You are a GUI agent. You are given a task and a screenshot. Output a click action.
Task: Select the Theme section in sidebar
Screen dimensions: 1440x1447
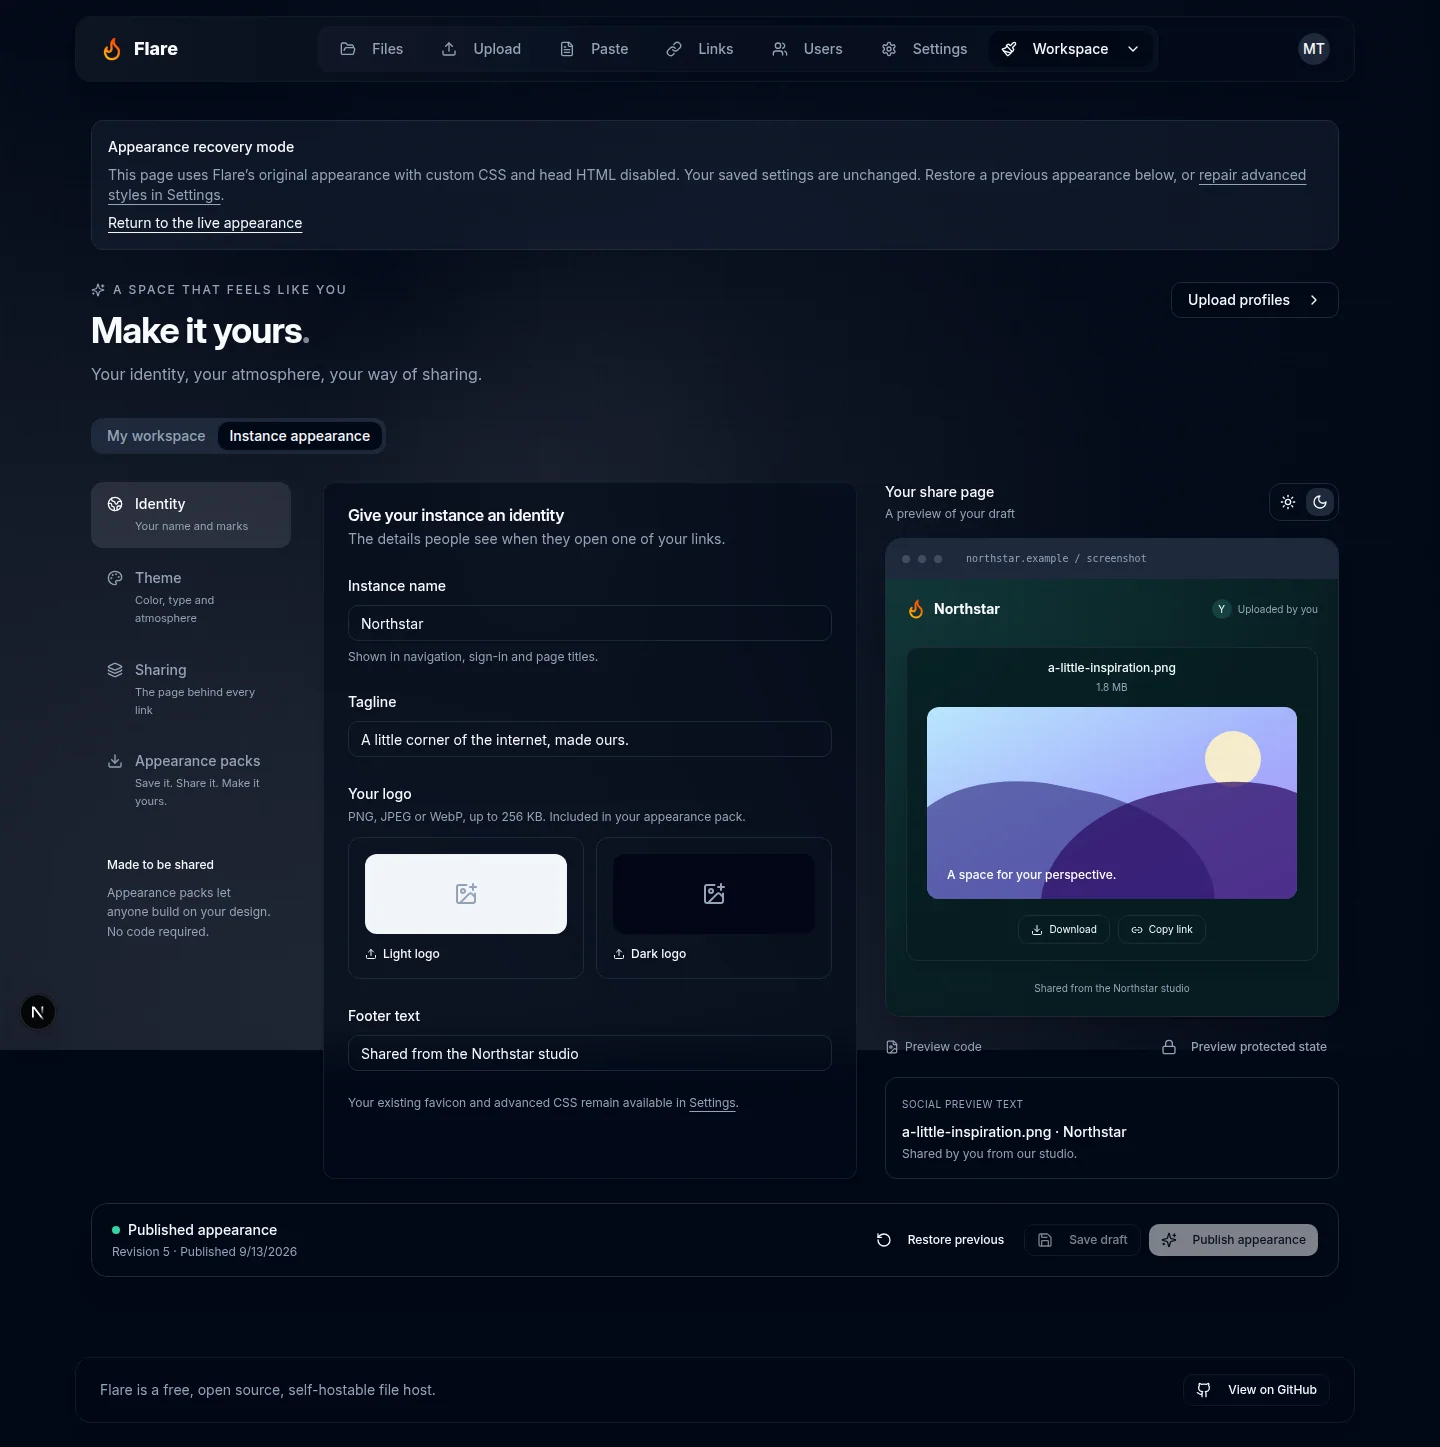(191, 597)
